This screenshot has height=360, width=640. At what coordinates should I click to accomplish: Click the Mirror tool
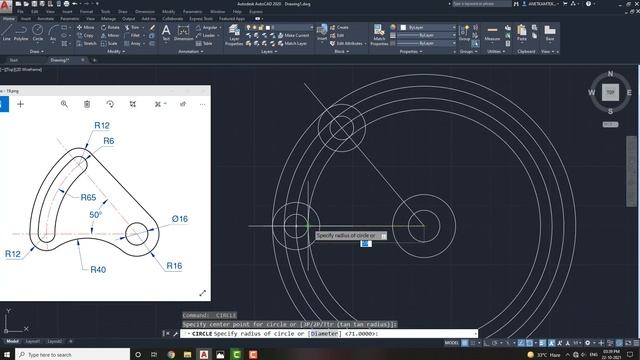(x=110, y=36)
